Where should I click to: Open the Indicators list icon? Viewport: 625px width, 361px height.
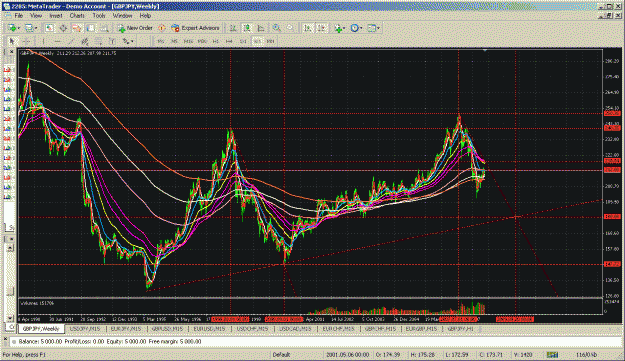338,28
